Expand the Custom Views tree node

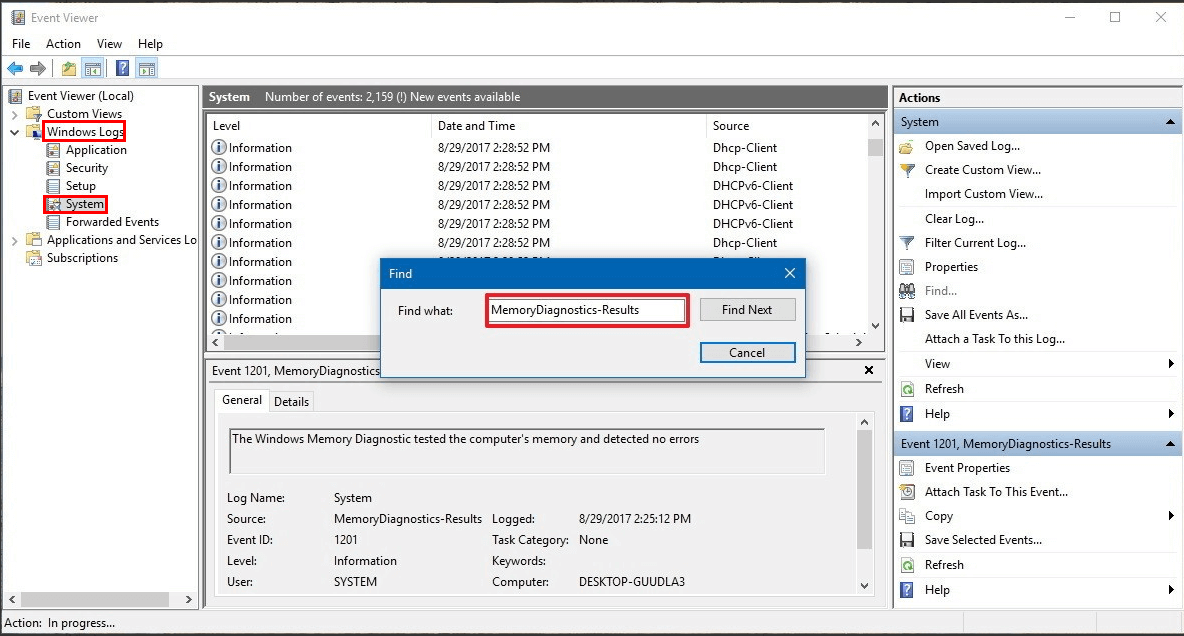[x=14, y=114]
